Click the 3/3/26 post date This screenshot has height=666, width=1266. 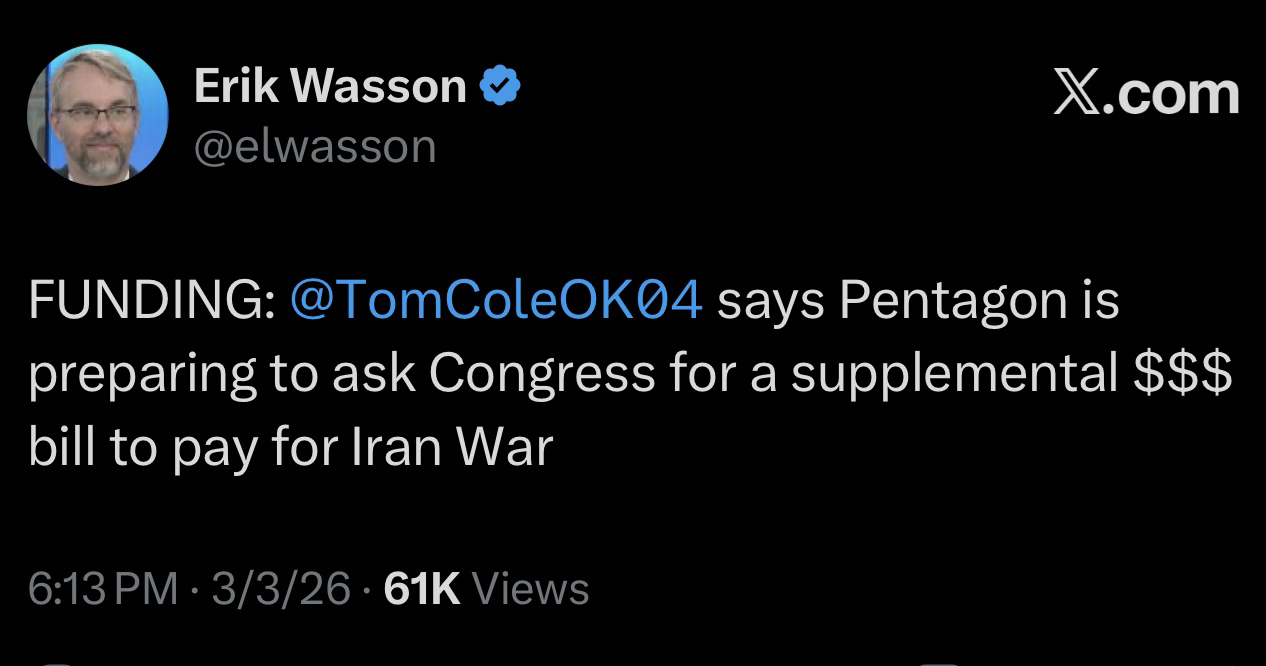coord(280,589)
